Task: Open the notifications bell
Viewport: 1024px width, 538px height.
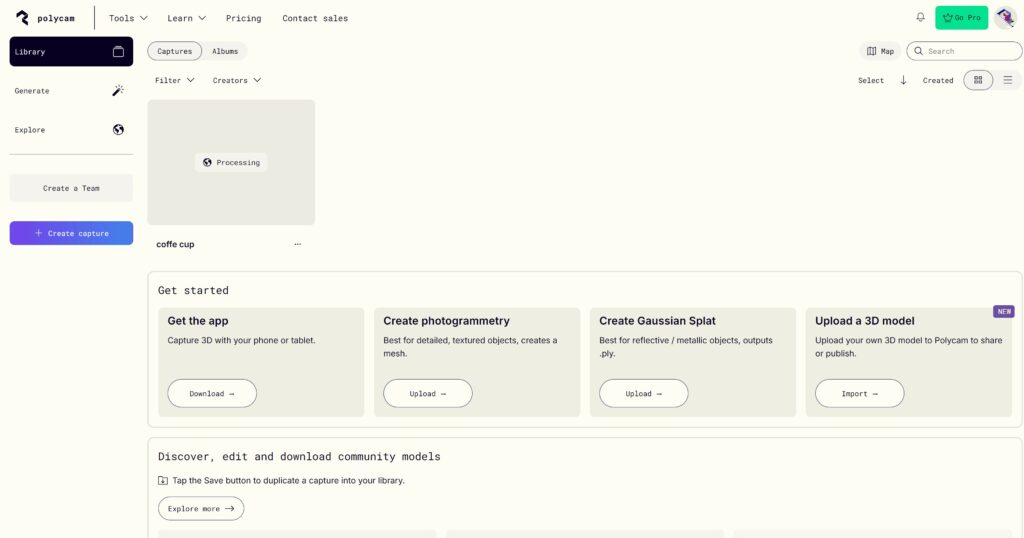Action: coord(920,18)
